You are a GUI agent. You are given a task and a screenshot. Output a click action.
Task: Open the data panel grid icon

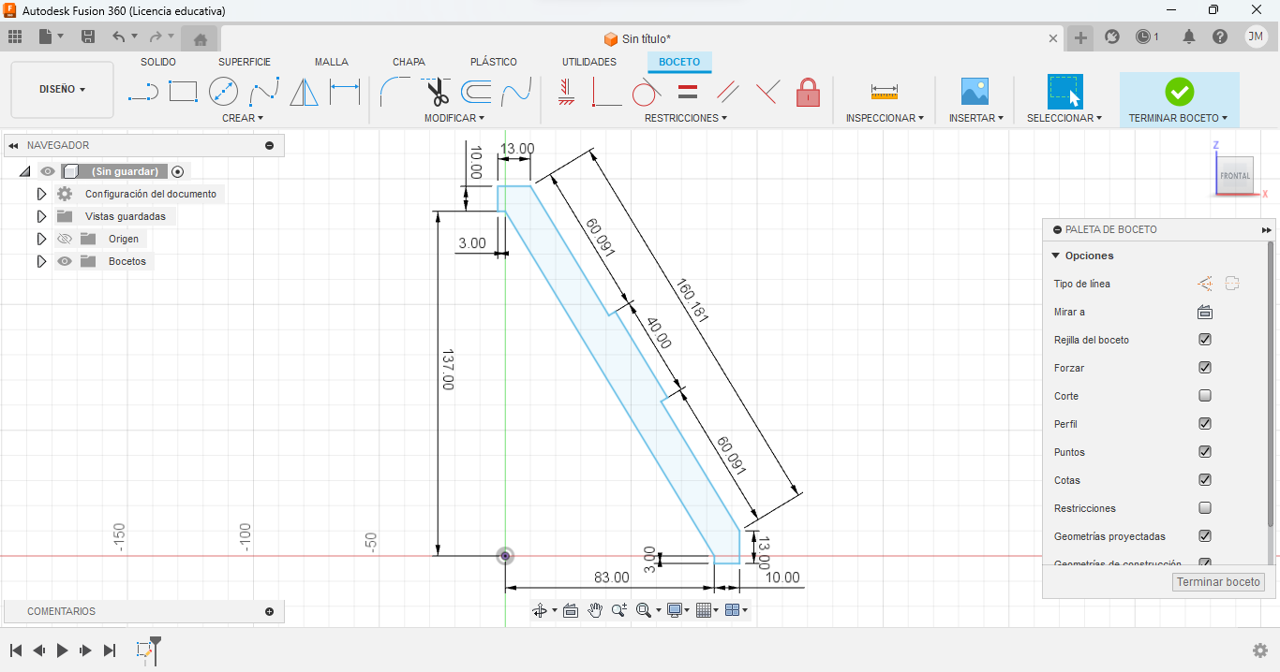point(15,37)
